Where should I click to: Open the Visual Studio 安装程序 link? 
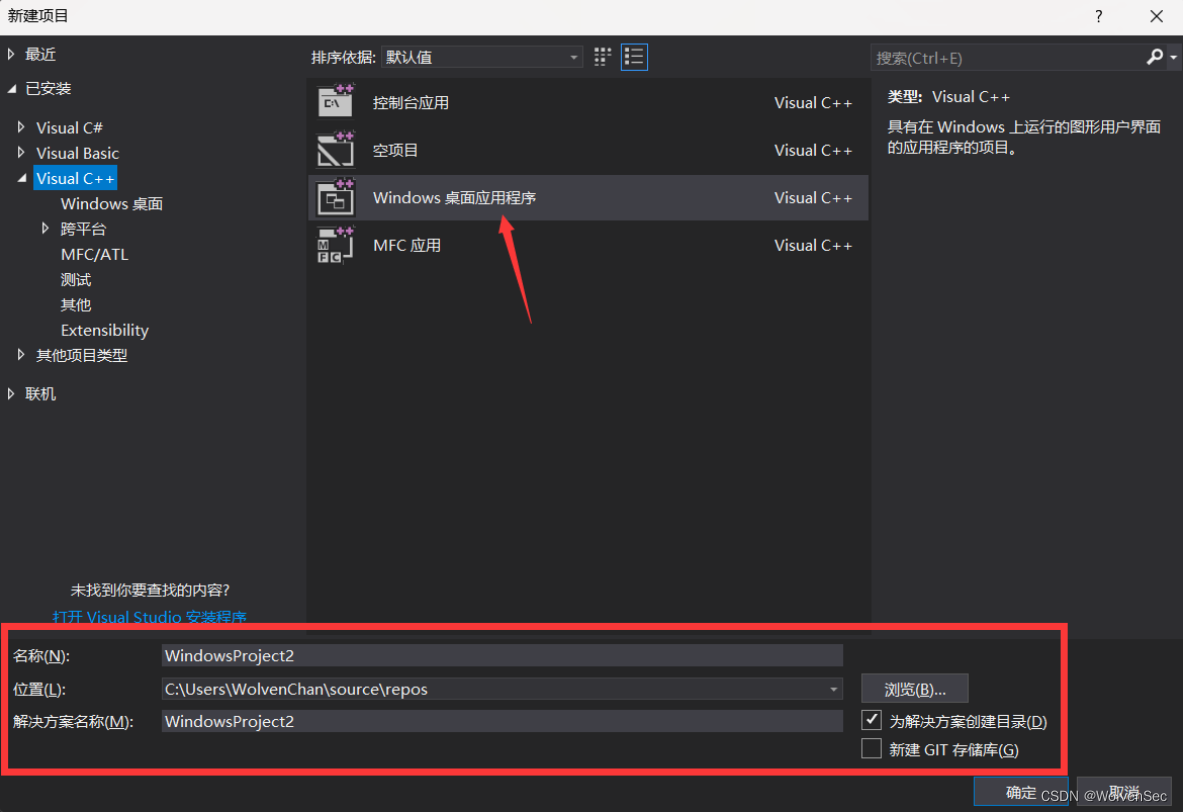149,617
